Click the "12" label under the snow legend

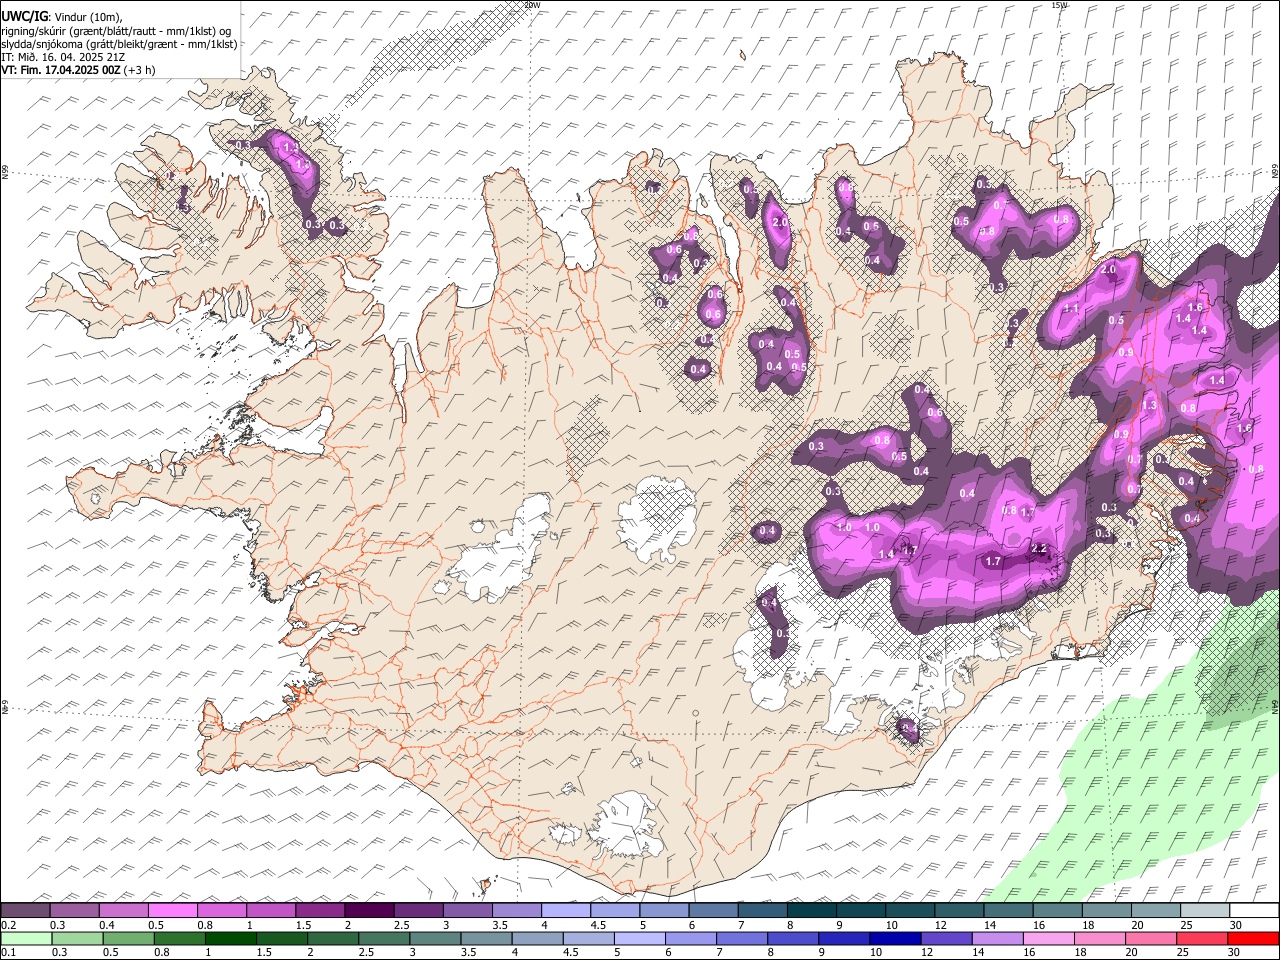(x=940, y=925)
